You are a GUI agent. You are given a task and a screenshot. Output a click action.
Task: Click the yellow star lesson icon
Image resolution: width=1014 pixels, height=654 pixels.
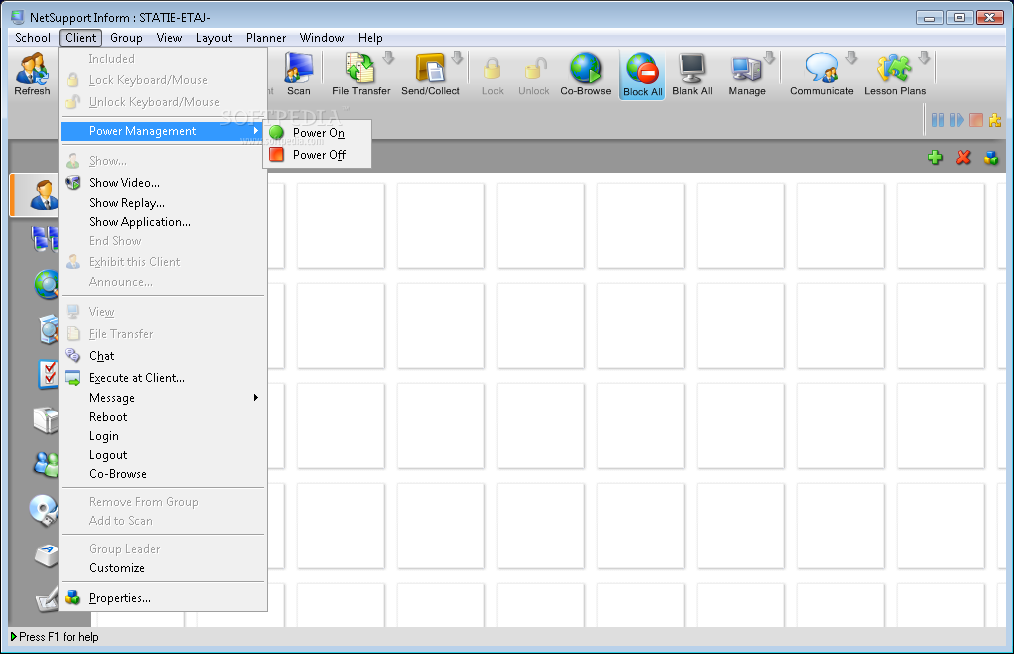click(x=995, y=120)
